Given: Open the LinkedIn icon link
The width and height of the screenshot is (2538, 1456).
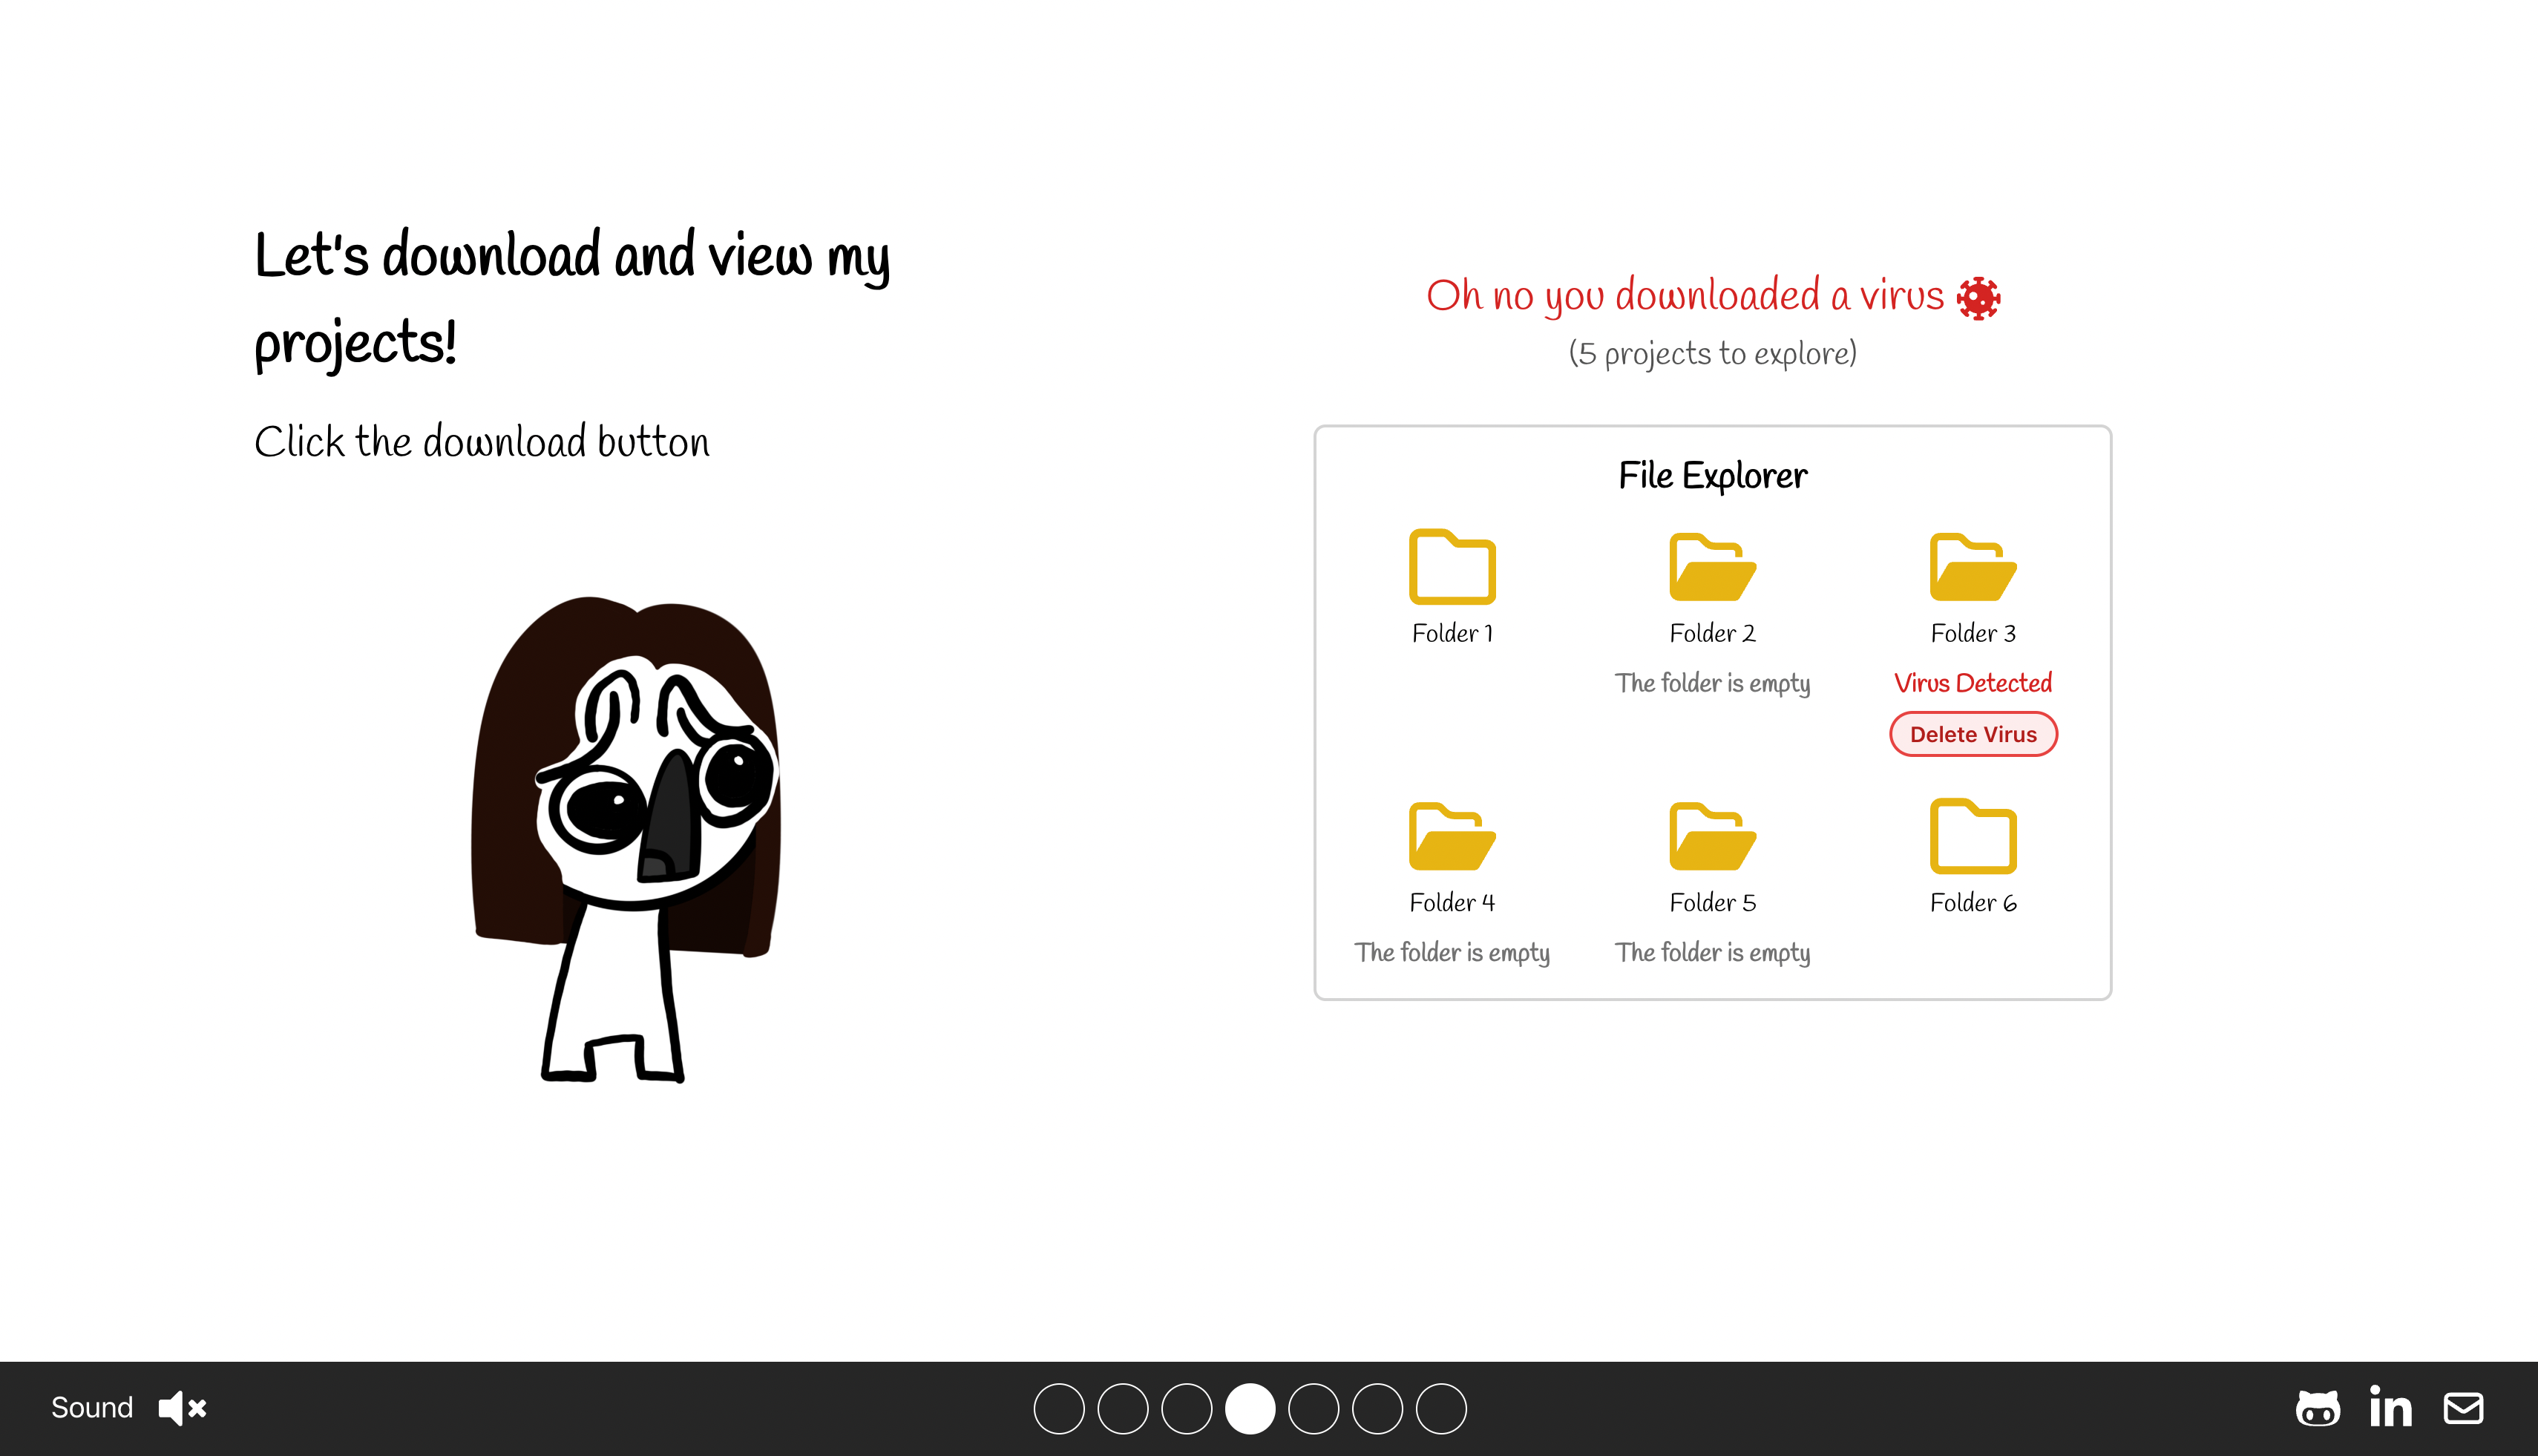Looking at the screenshot, I should click(2390, 1408).
